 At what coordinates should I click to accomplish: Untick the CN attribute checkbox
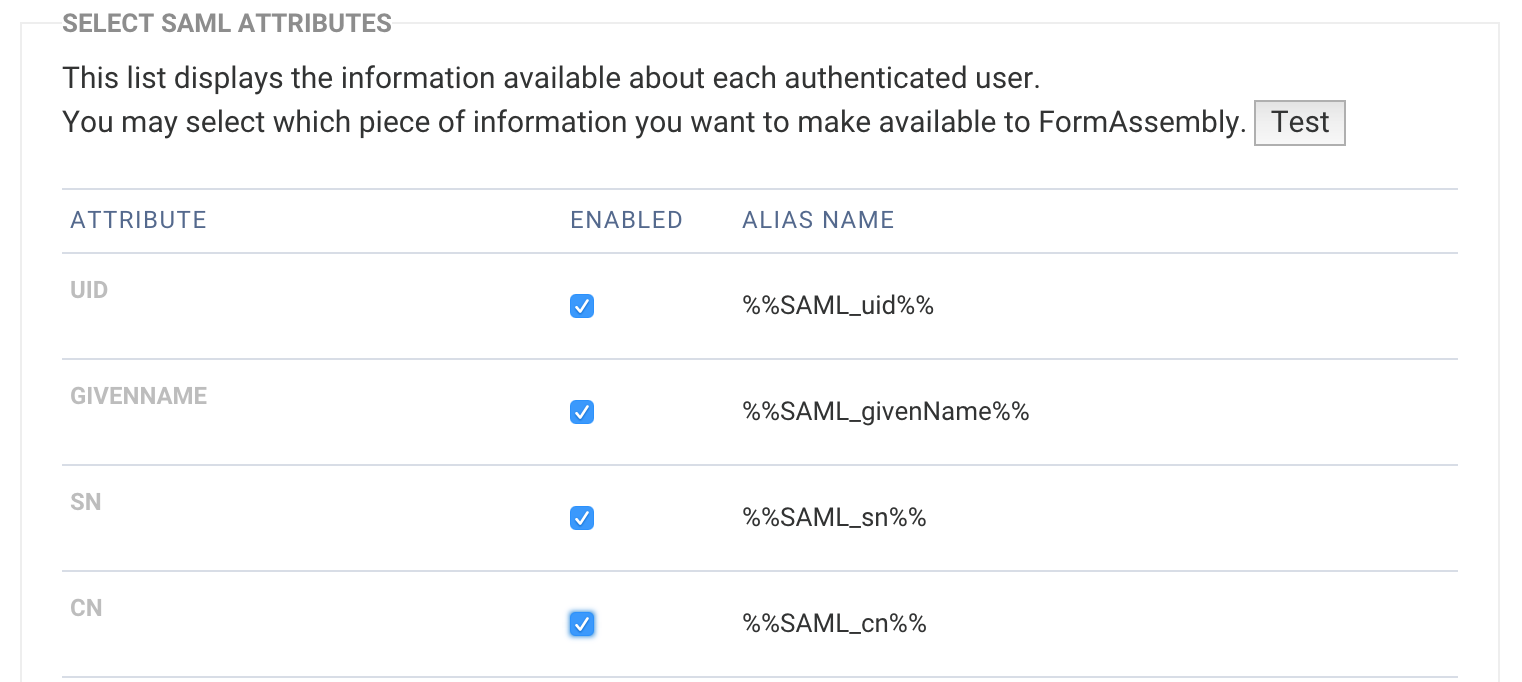pos(581,624)
